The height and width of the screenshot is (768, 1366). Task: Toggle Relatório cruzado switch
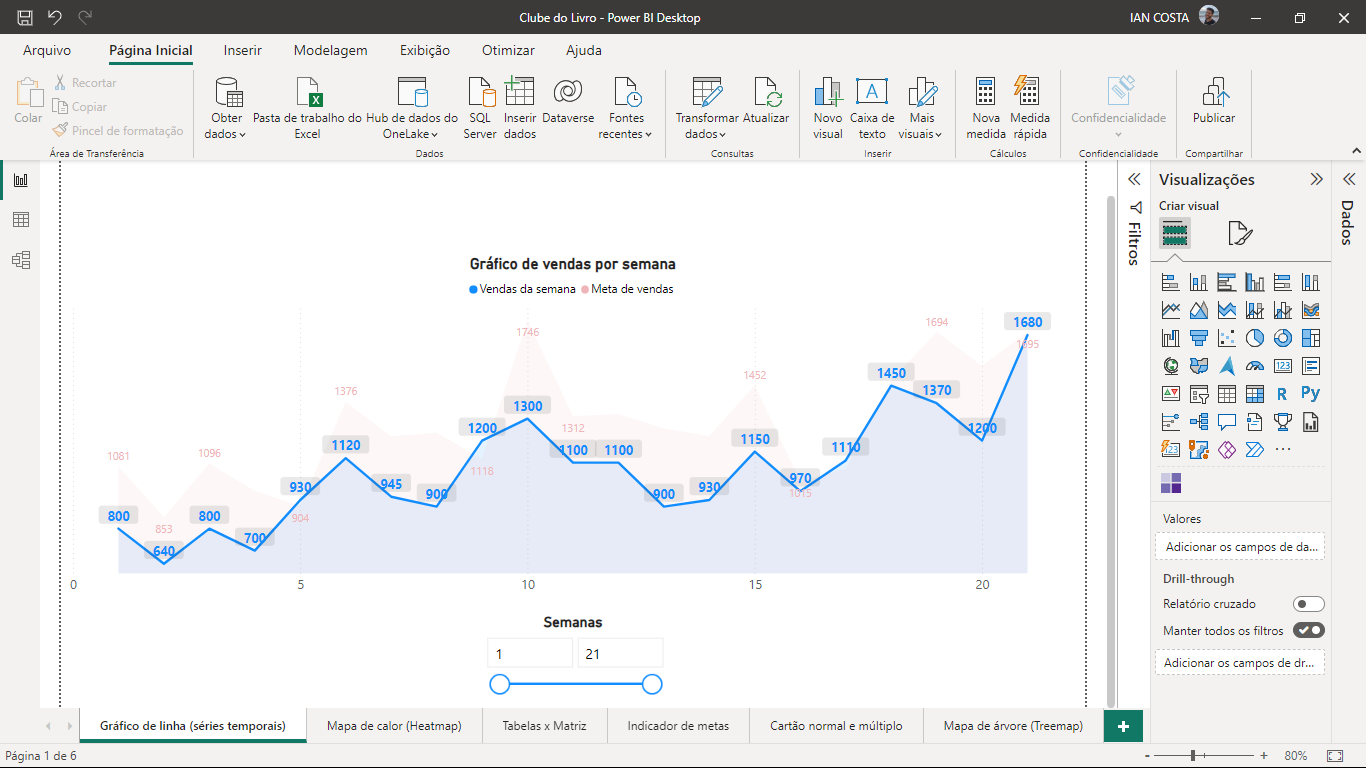(1309, 604)
